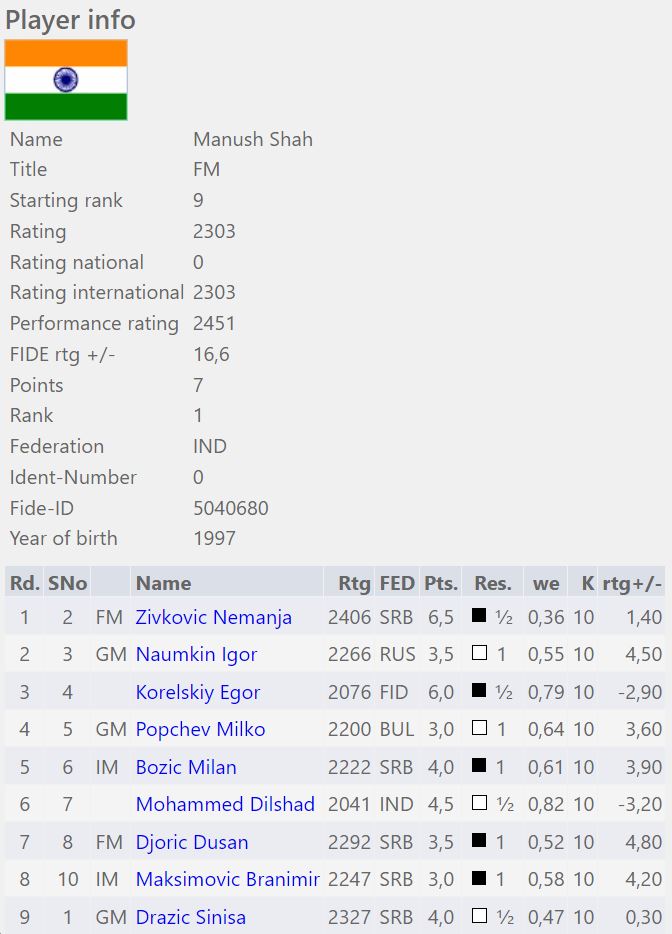The image size is (672, 934).
Task: Click the India flag image
Action: tap(66, 80)
